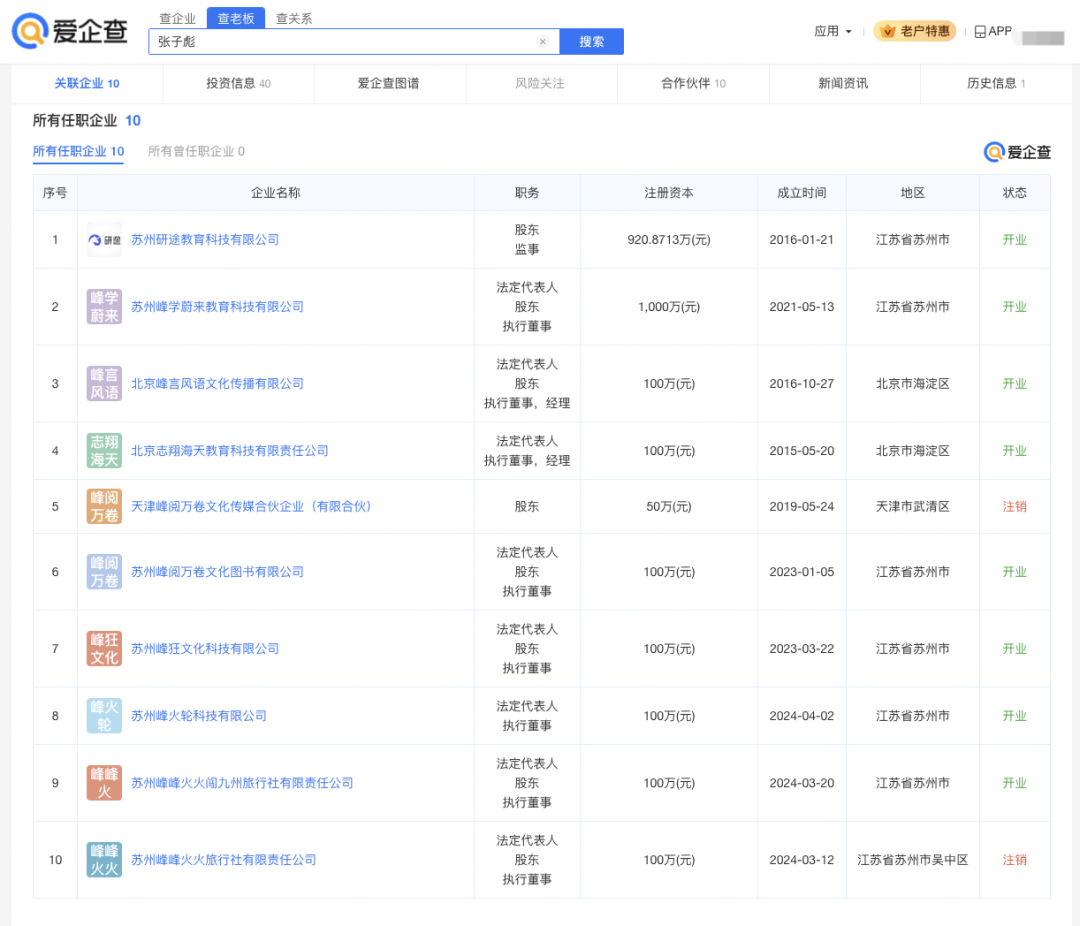Open 北京峰言风语文化传播有限公司 link
Screen dimensions: 1080x926
tap(217, 384)
